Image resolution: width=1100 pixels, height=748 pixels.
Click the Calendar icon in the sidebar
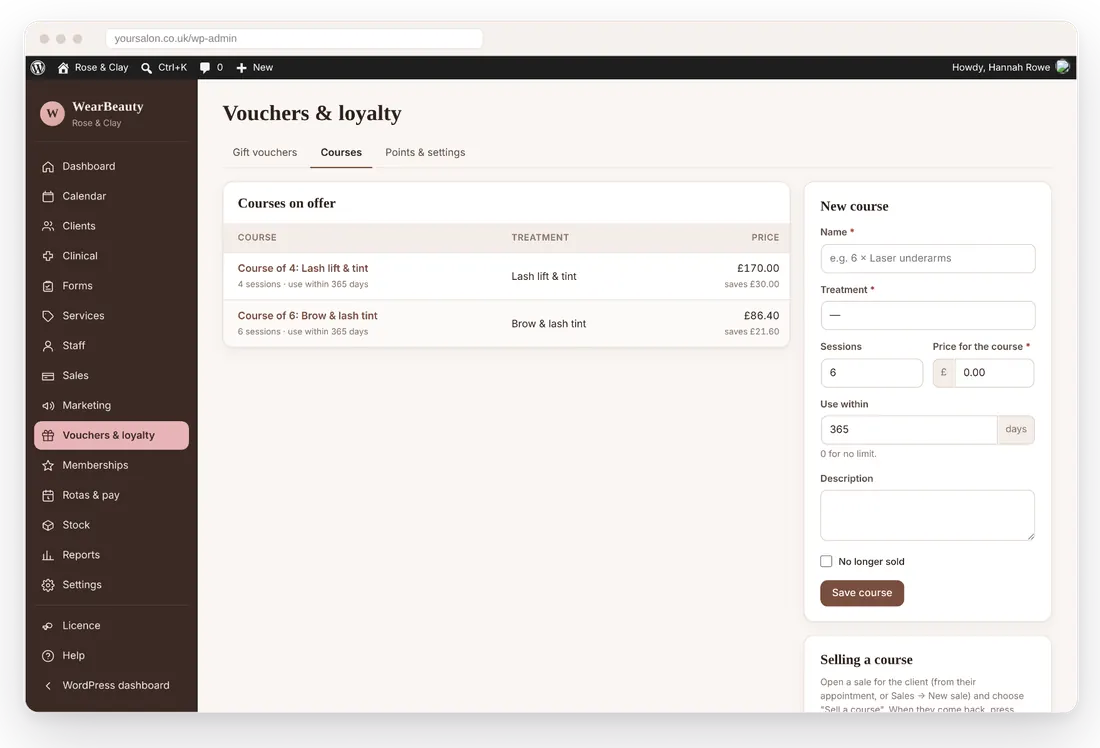point(48,196)
